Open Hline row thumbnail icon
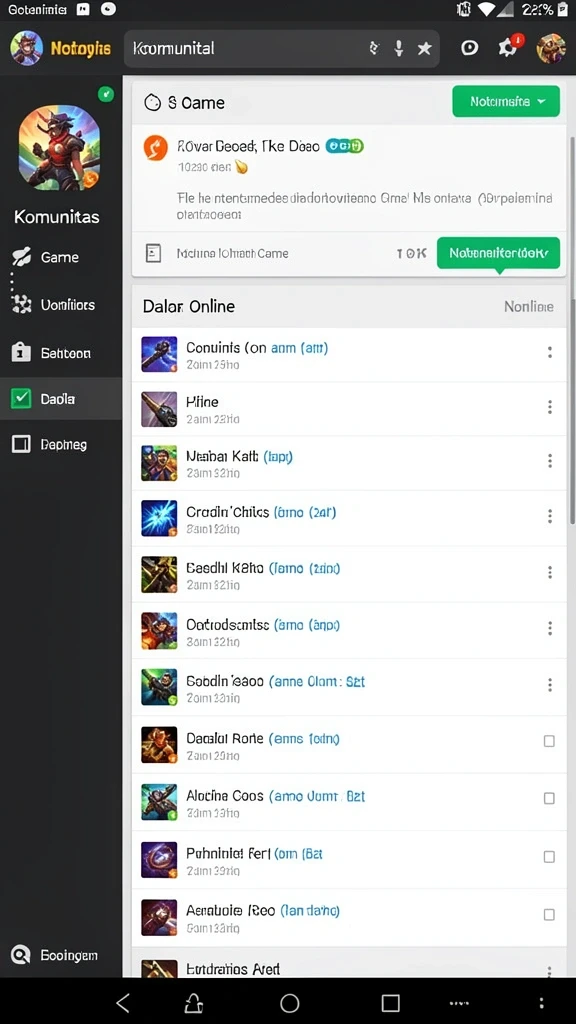The width and height of the screenshot is (576, 1024). 159,409
